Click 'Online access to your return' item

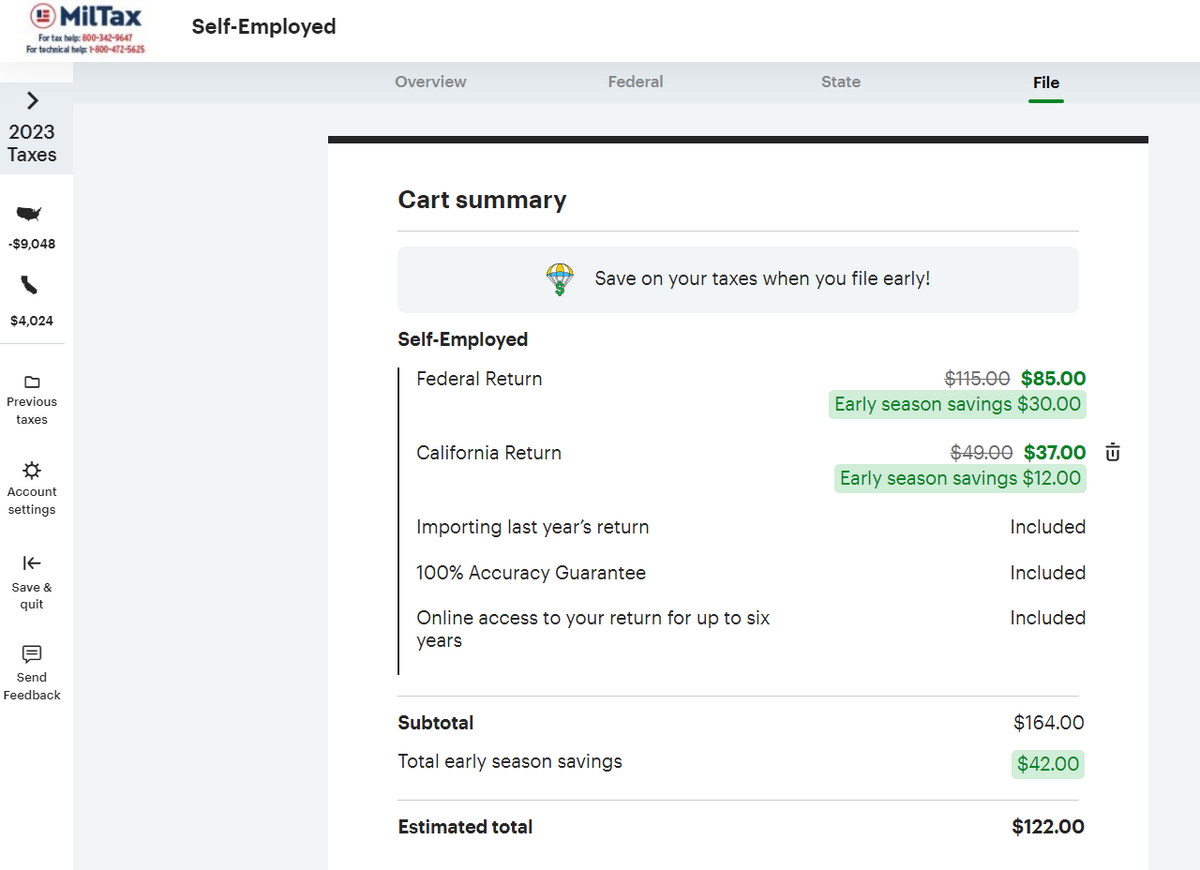593,629
